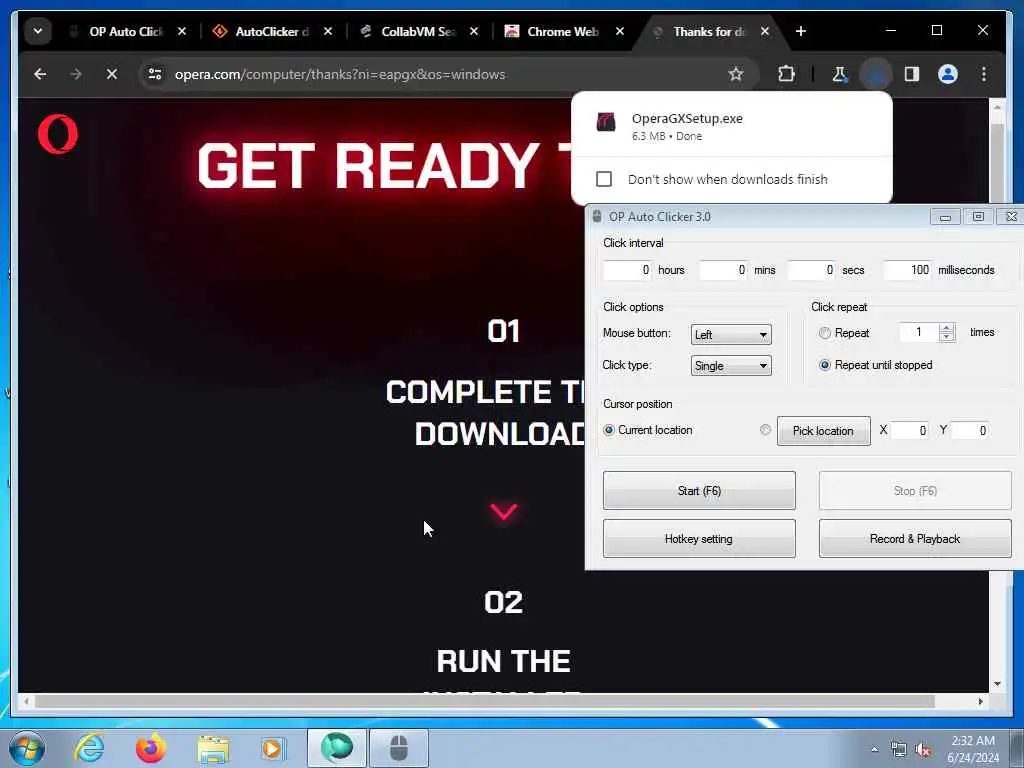Click the taskbar clock showing 2:32 AM
This screenshot has width=1024, height=768.
[973, 749]
